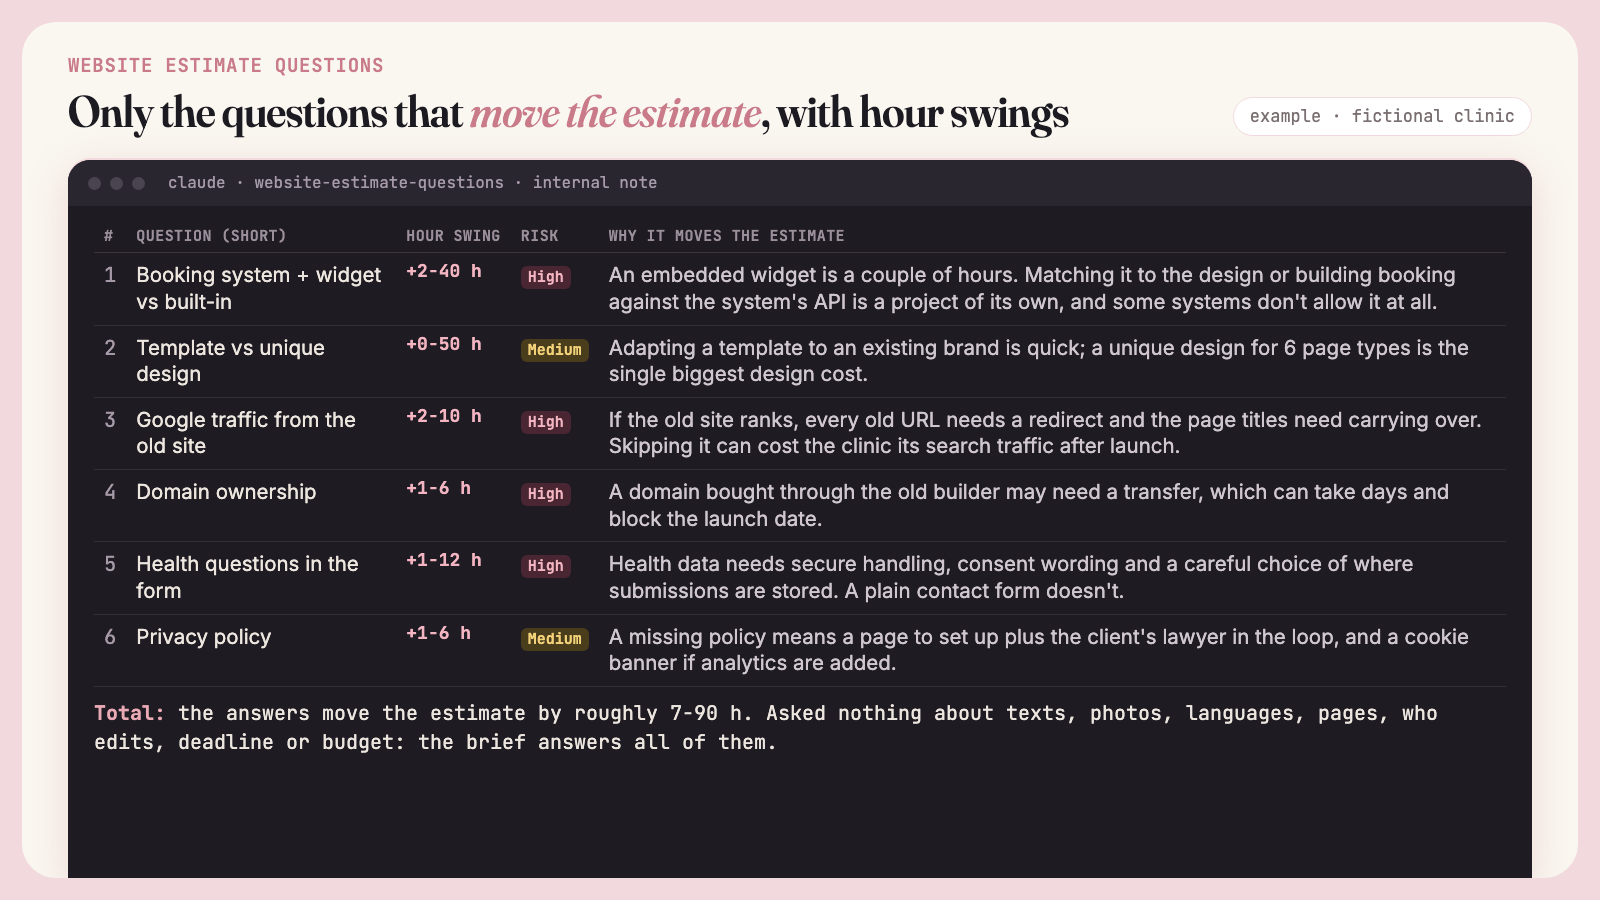
Task: Click the explanation starting 'If the old site ranks'
Action: point(1045,433)
